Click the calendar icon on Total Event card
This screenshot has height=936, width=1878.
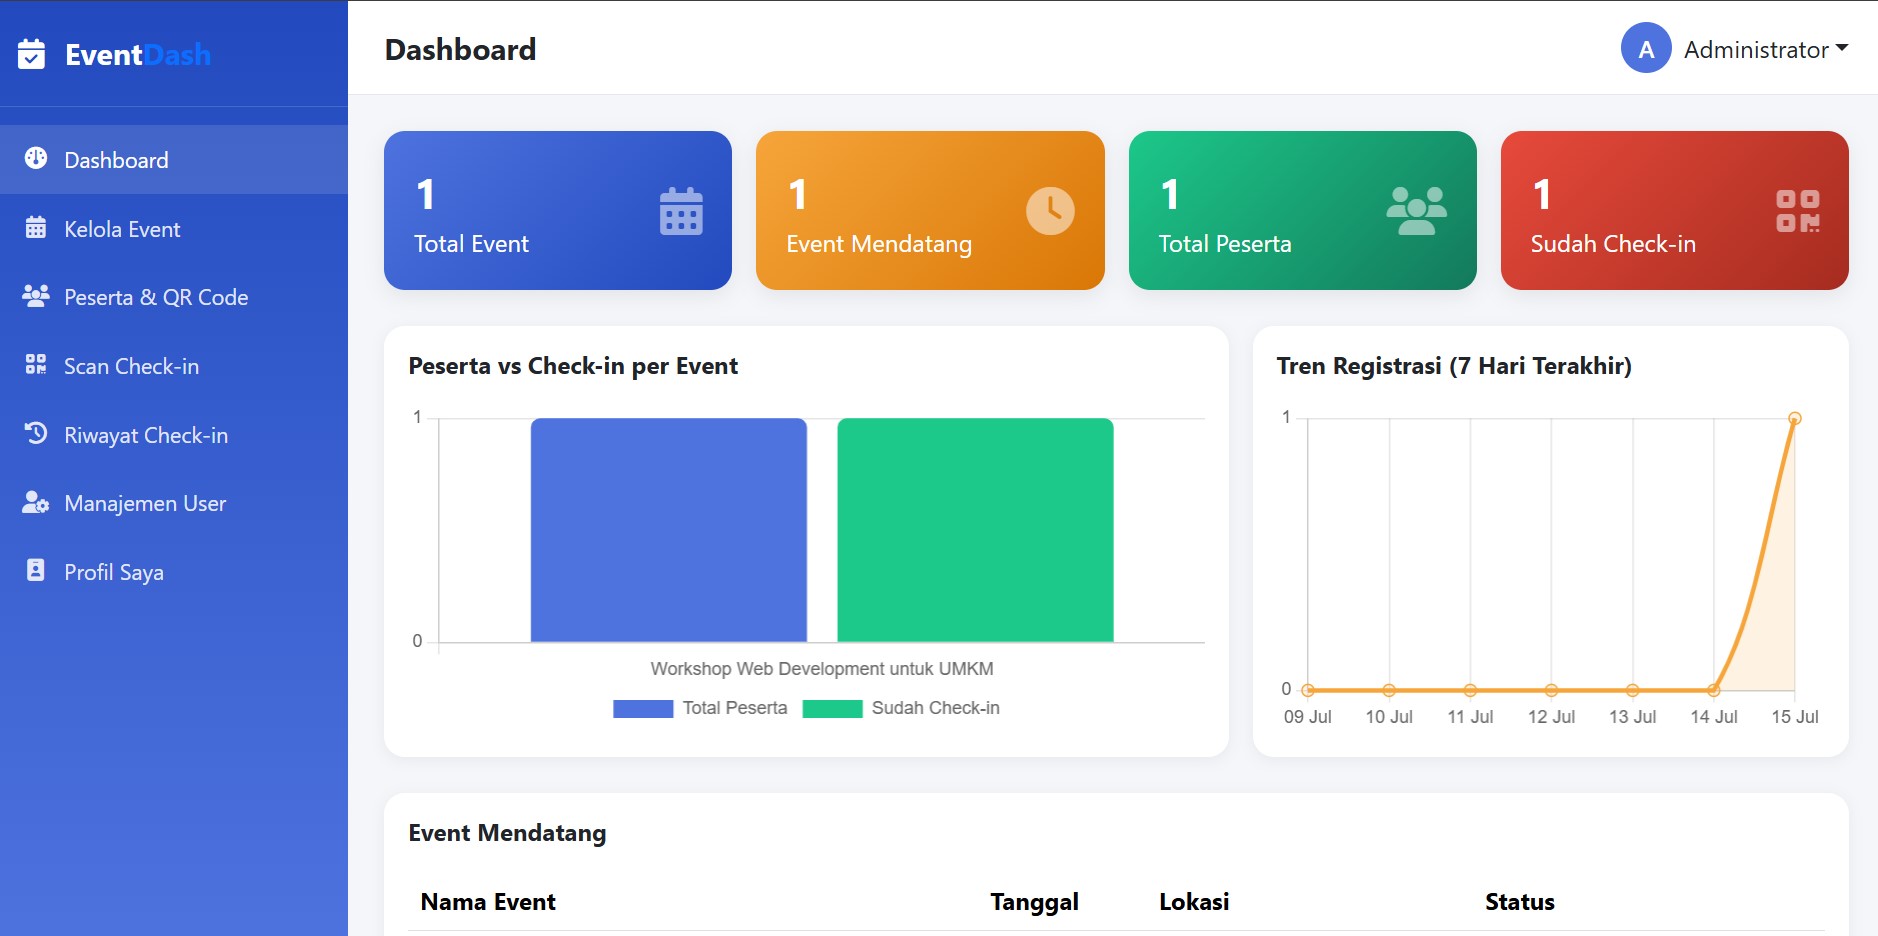click(681, 211)
